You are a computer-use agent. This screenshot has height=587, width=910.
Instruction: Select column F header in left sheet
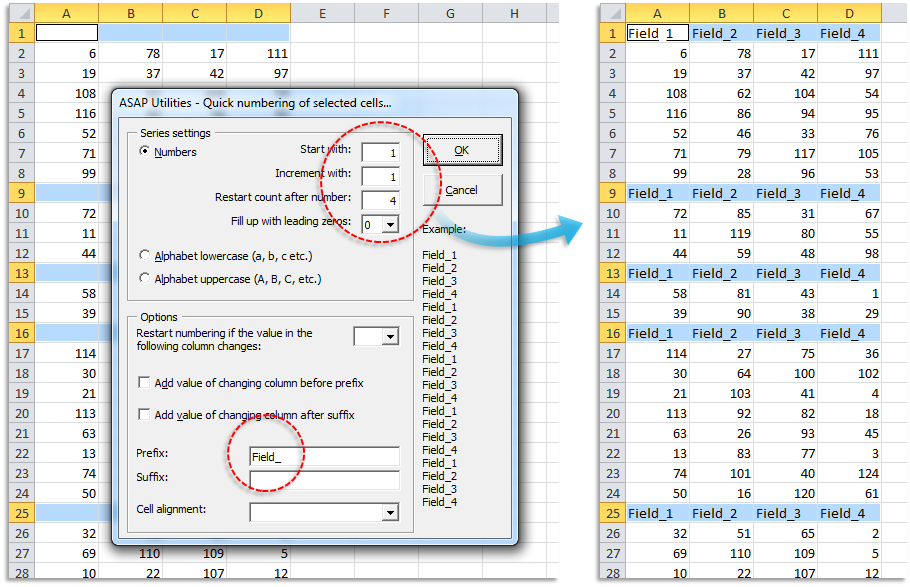click(386, 13)
